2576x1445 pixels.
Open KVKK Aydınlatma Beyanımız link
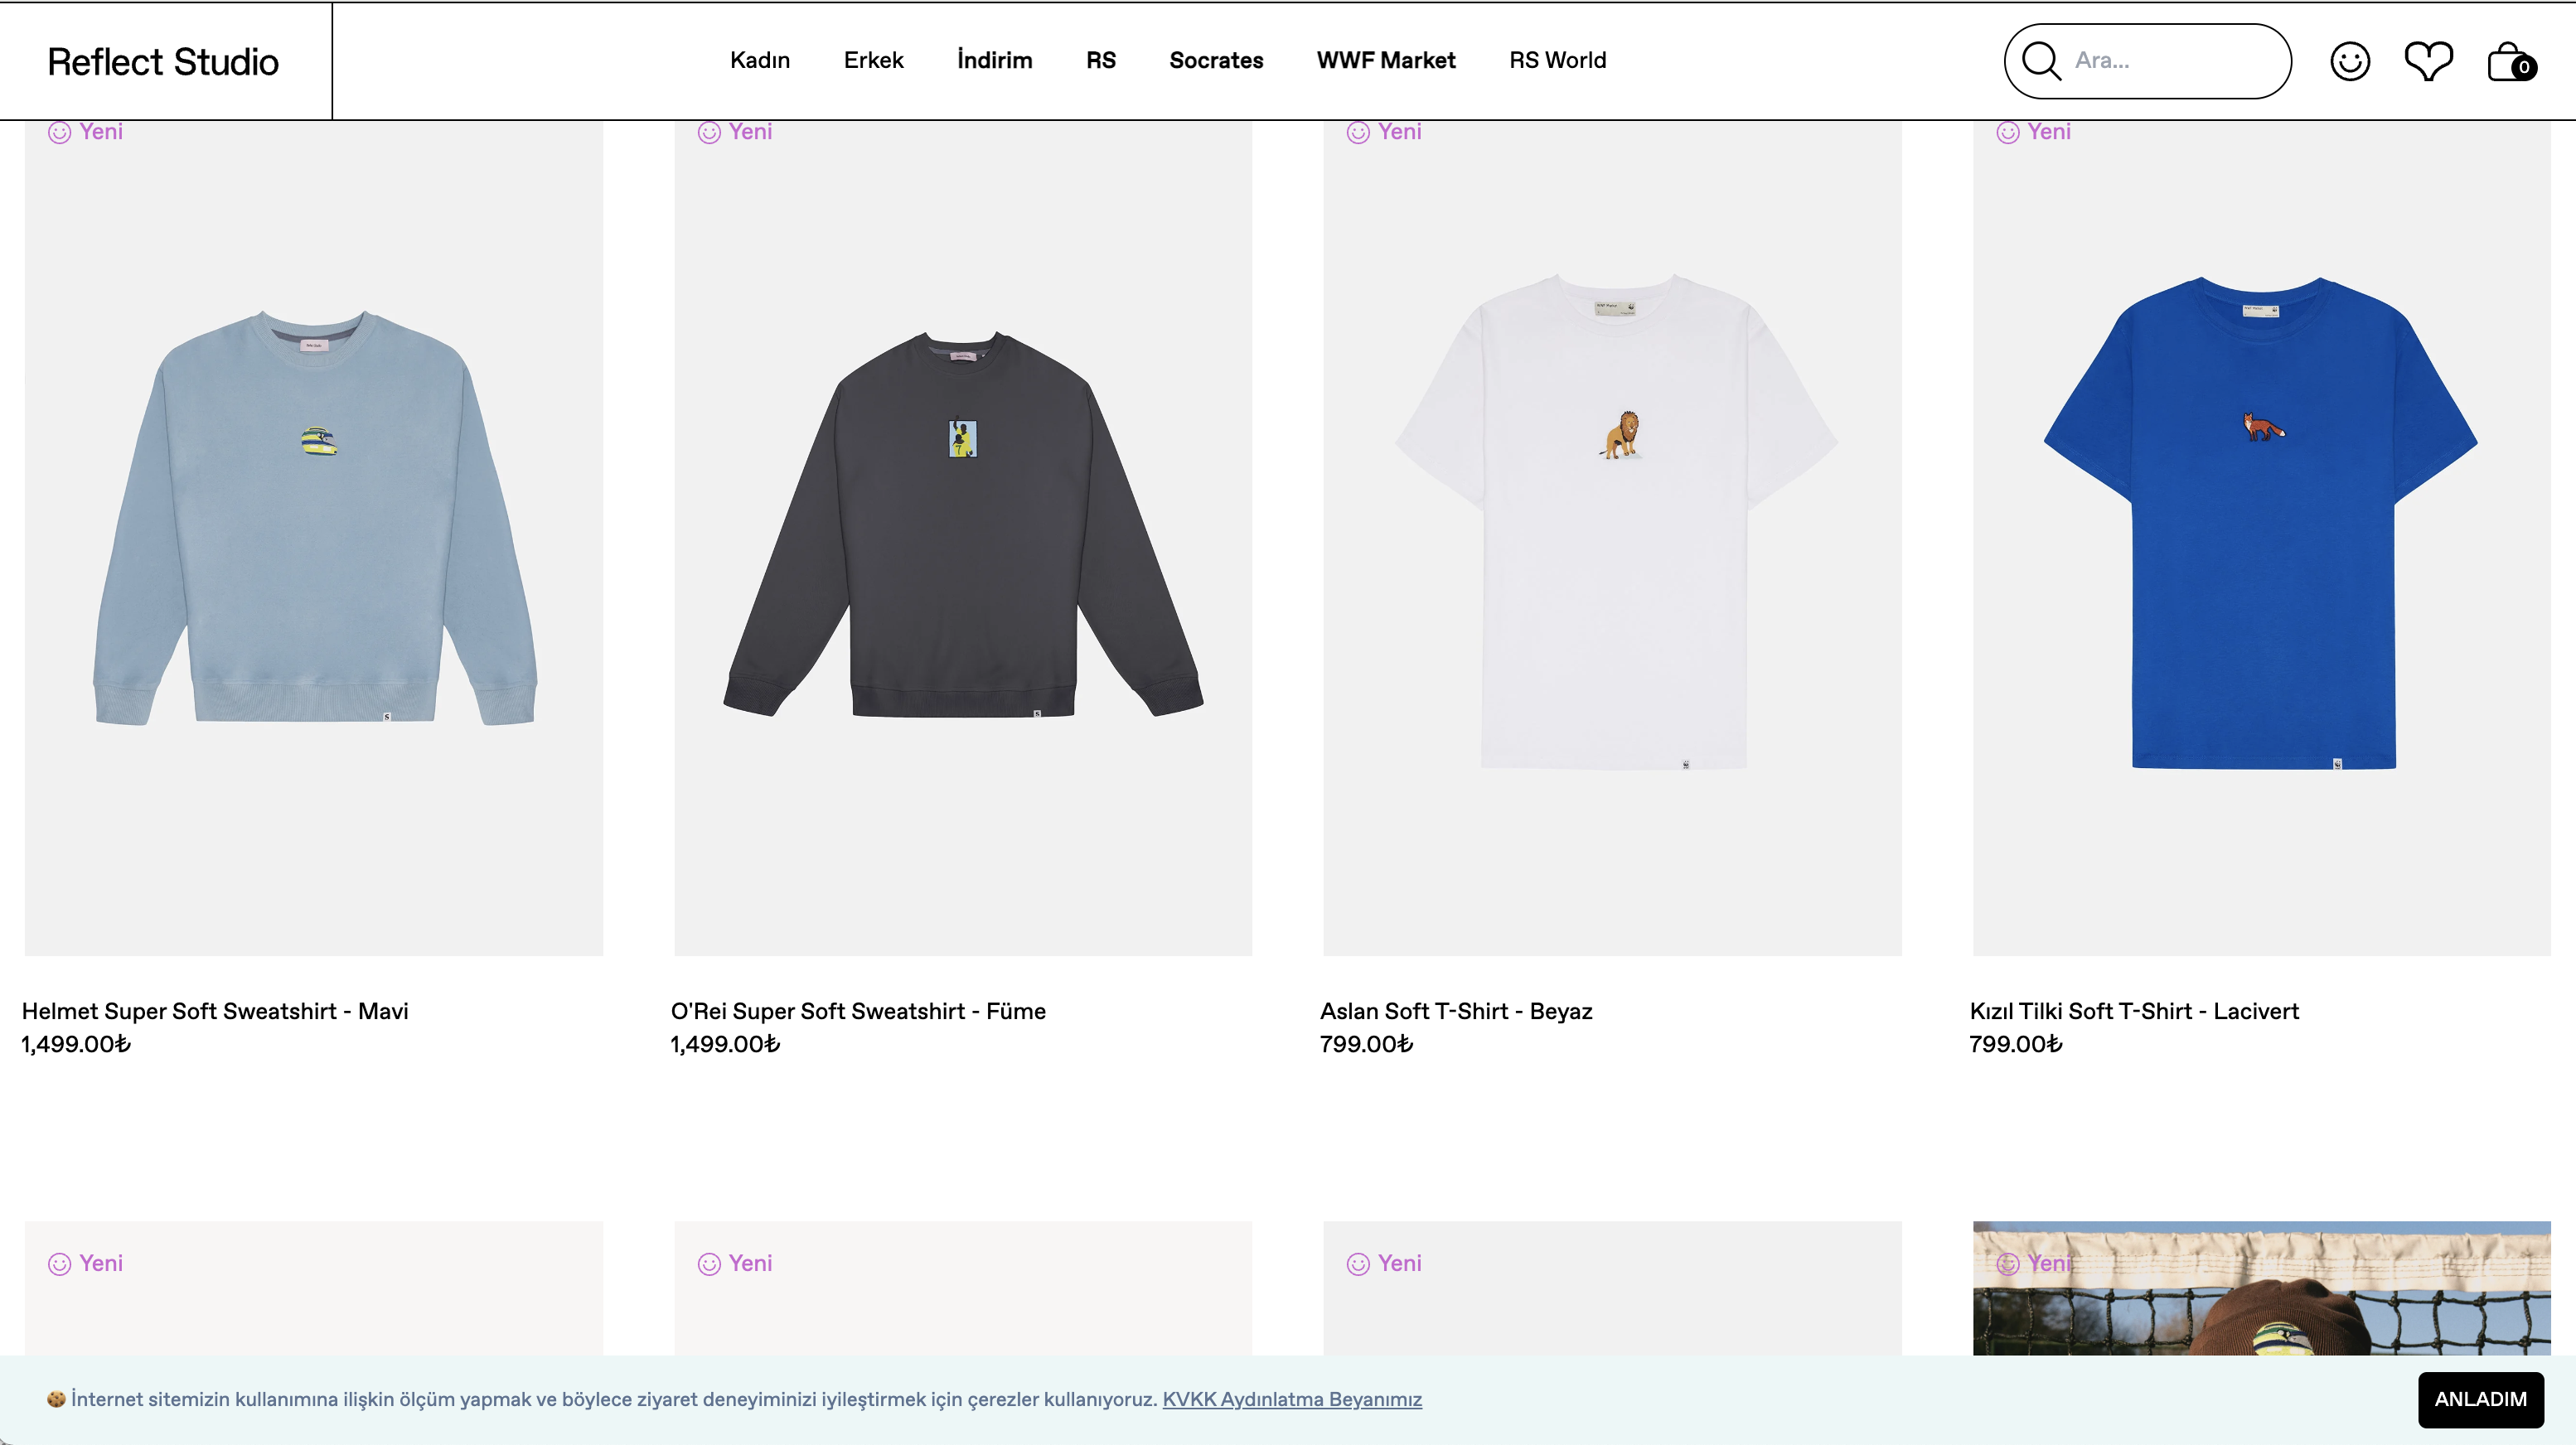pos(1291,1399)
